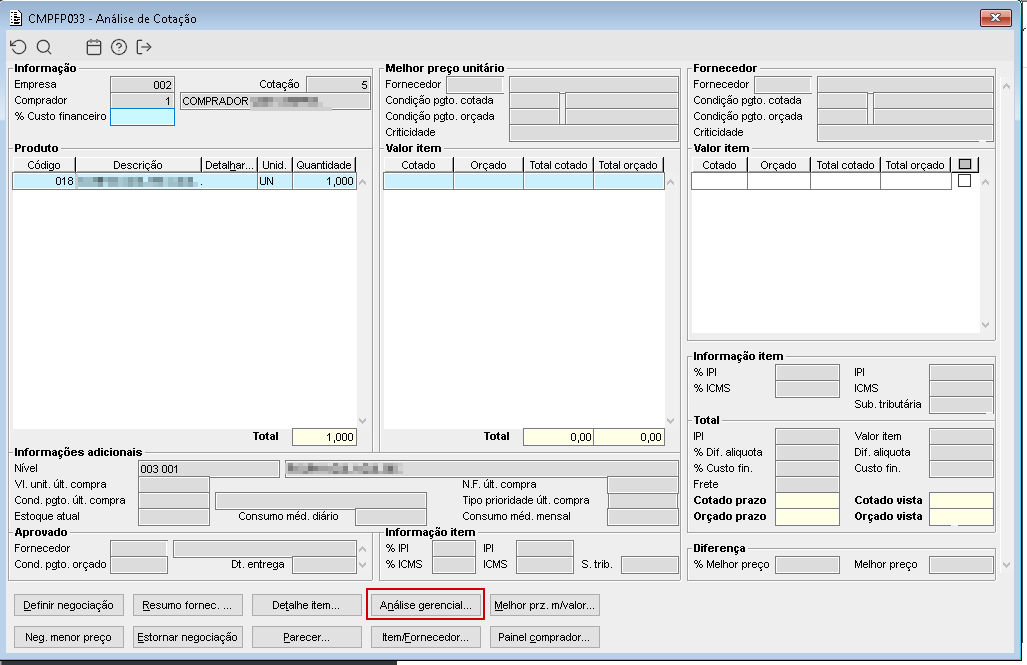Click Total orçado header in Melhor preço grid
The width and height of the screenshot is (1027, 665).
627,165
